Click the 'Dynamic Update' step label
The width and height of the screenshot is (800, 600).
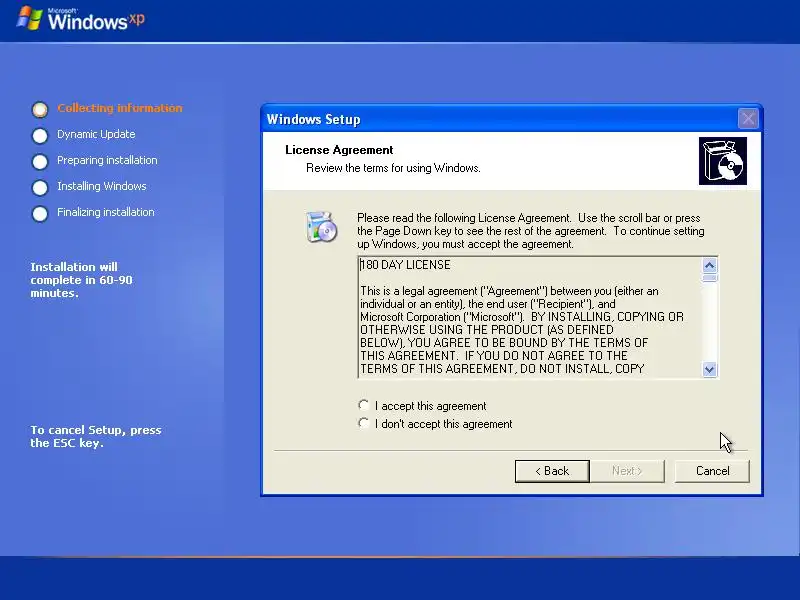tap(96, 134)
